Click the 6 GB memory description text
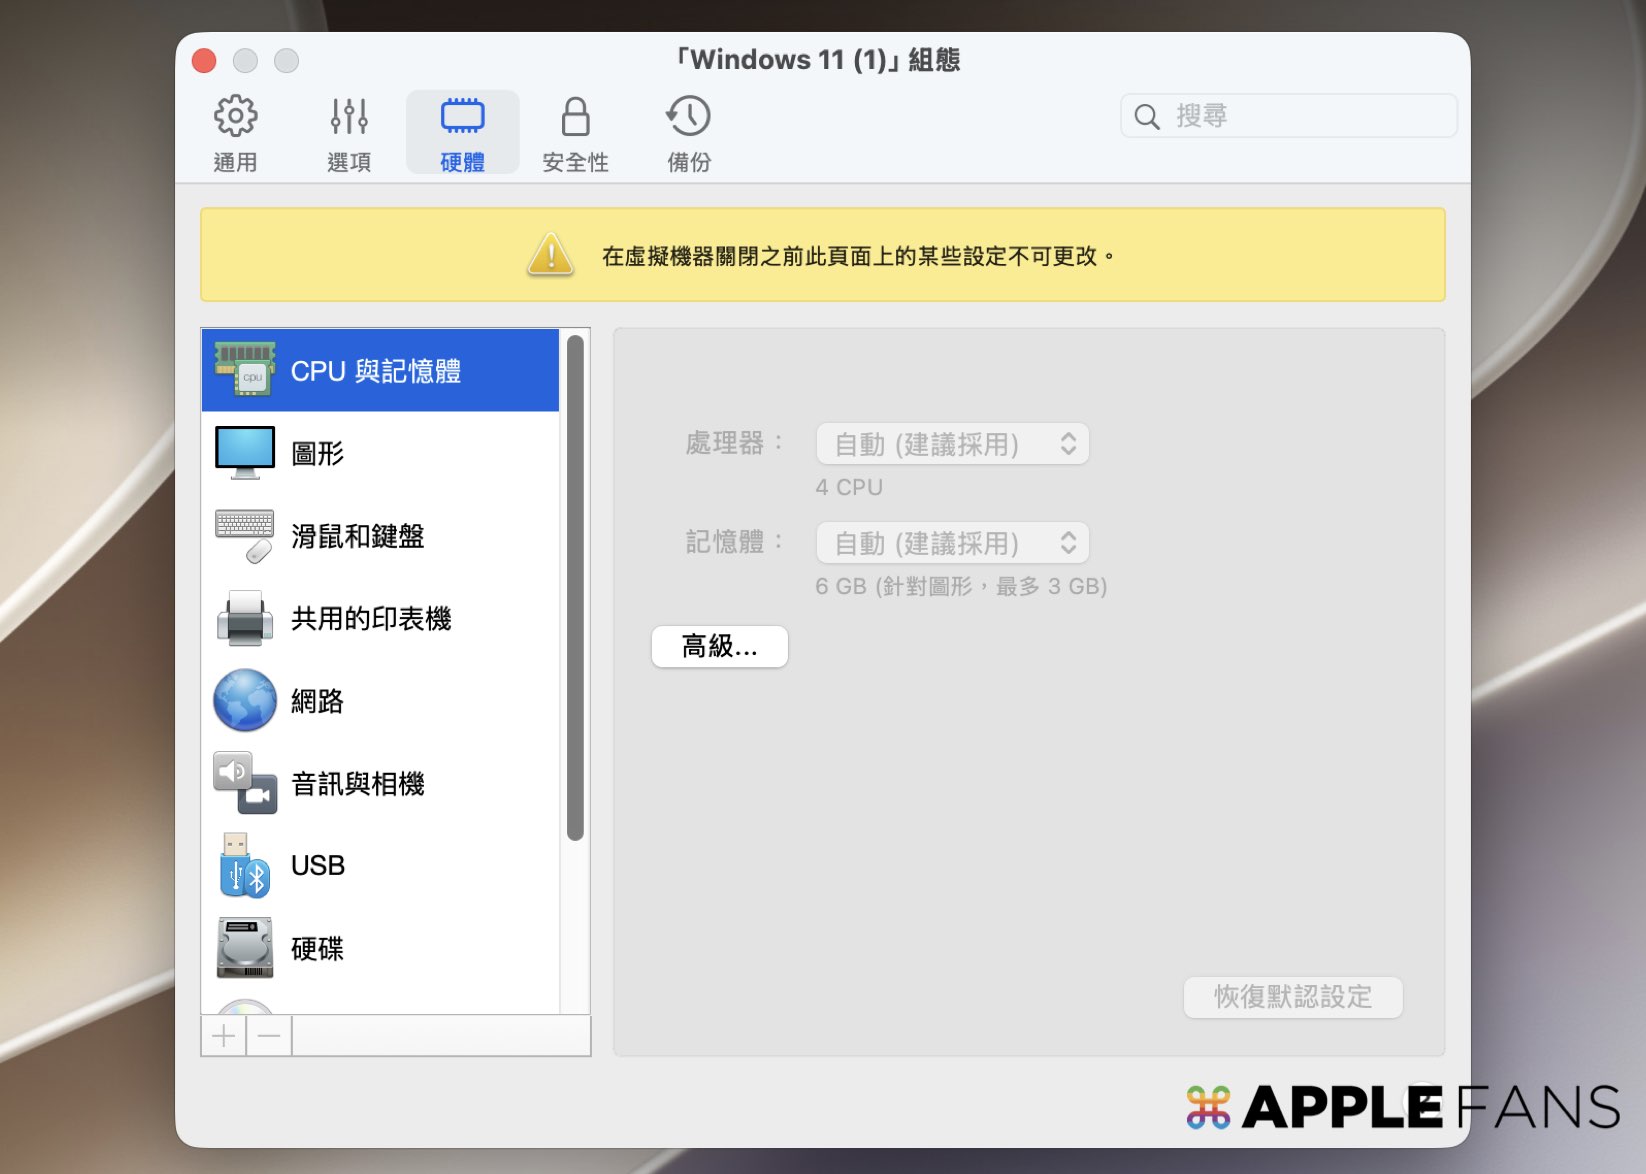Viewport: 1646px width, 1174px height. 961,586
